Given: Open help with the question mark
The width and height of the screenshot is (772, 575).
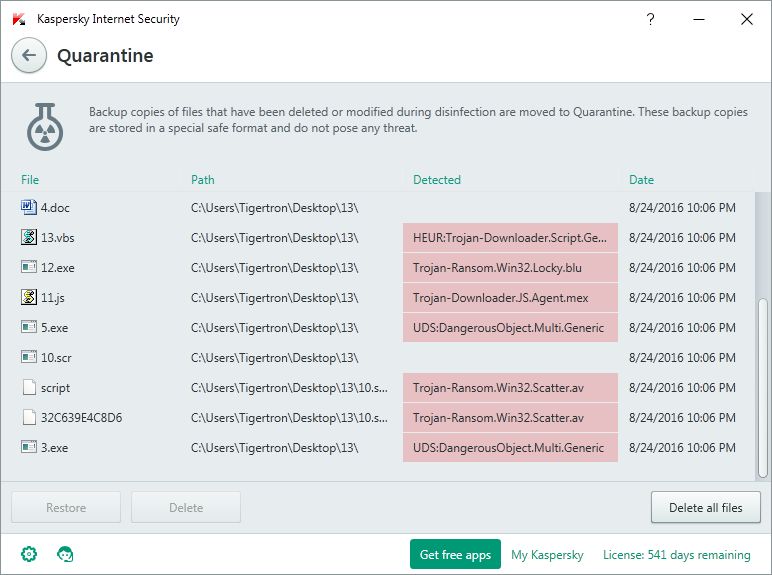Looking at the screenshot, I should click(x=650, y=19).
